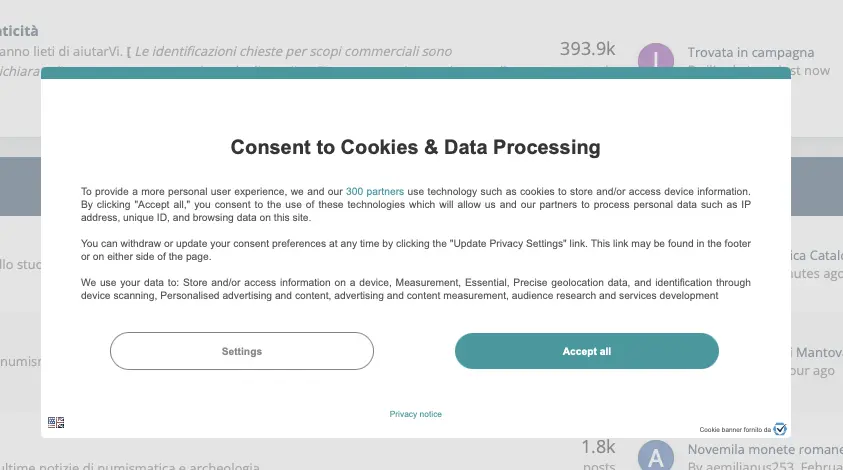Screen dimensions: 843x470
Task: Click the Accept all button
Action: [x=586, y=351]
